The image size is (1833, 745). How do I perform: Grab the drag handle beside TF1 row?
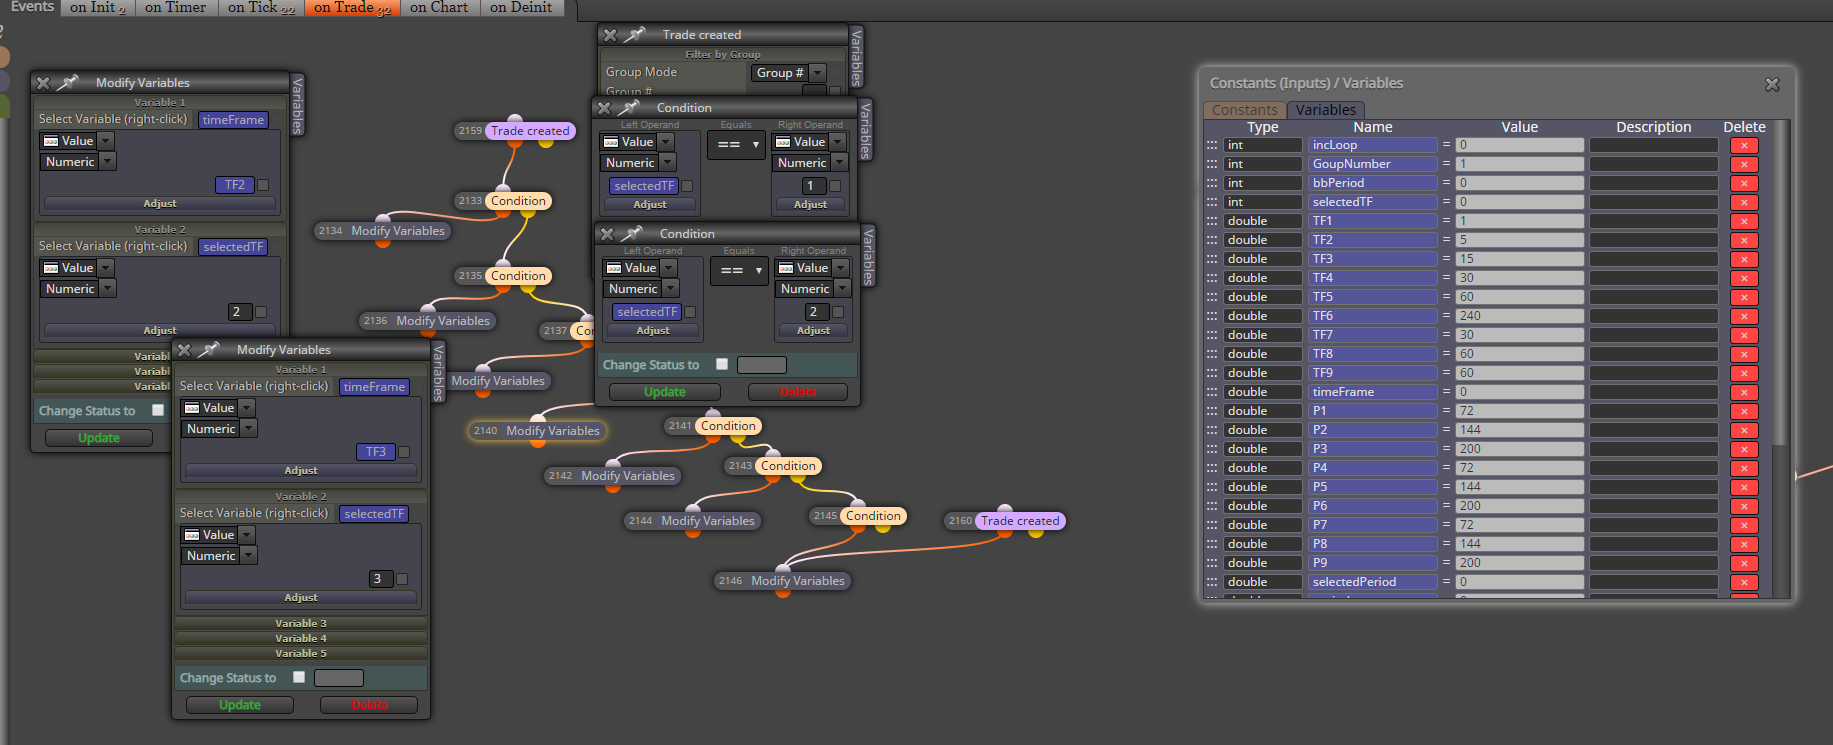1211,221
